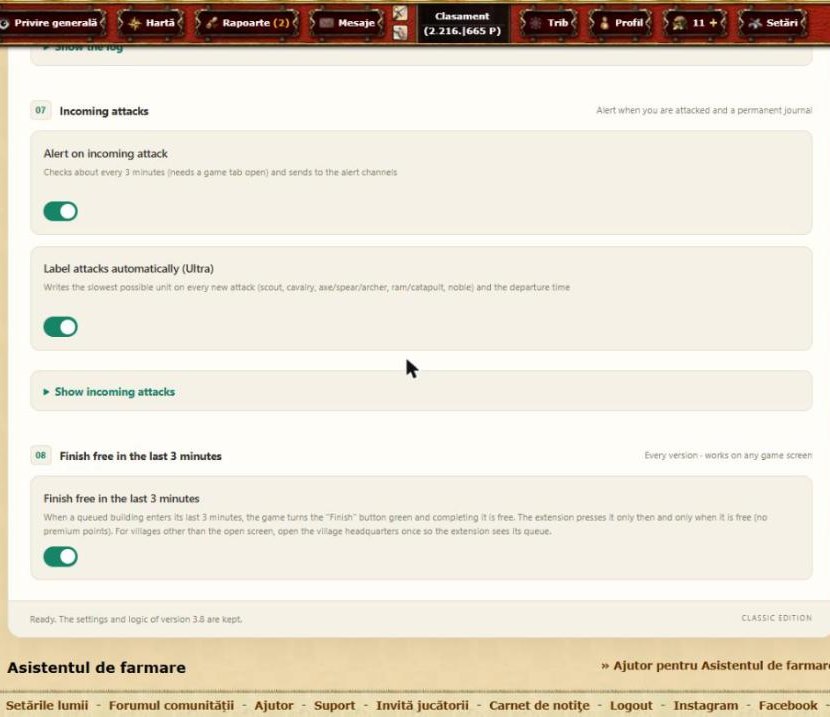
Task: Open the Mesaje messages menu
Action: pos(347,23)
